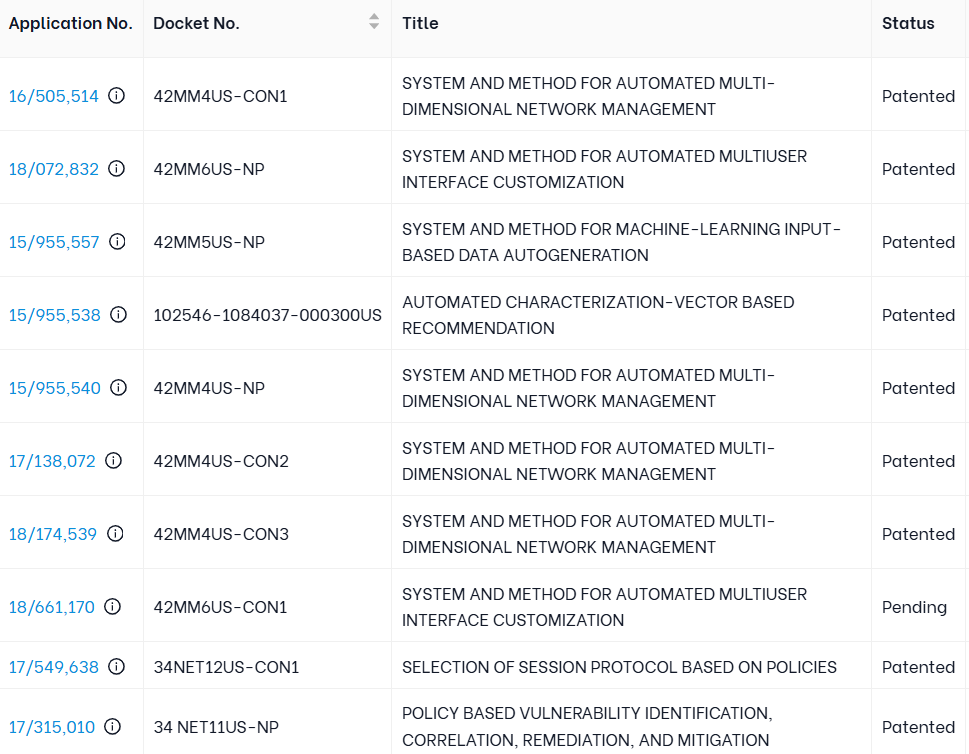
Task: Click info icon next to 18/072,832
Action: click(x=117, y=169)
